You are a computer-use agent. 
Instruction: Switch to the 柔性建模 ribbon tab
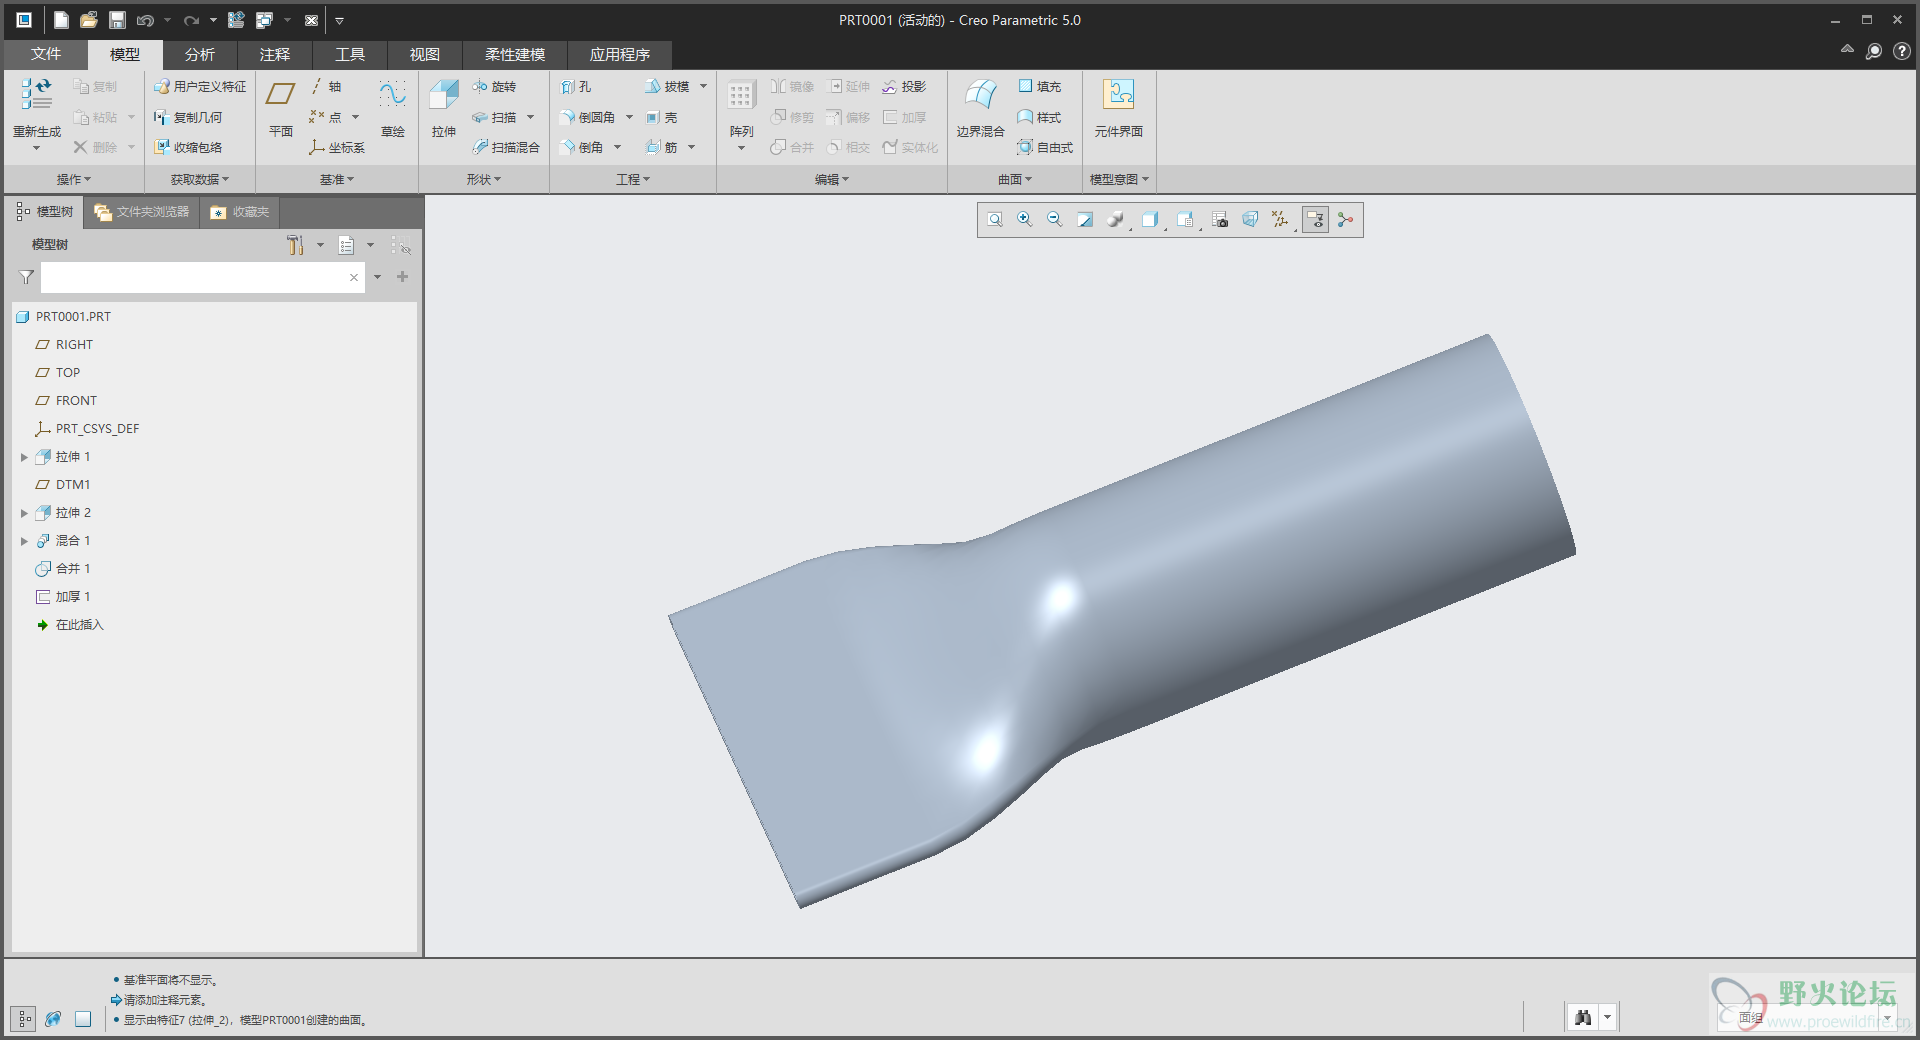pos(515,54)
